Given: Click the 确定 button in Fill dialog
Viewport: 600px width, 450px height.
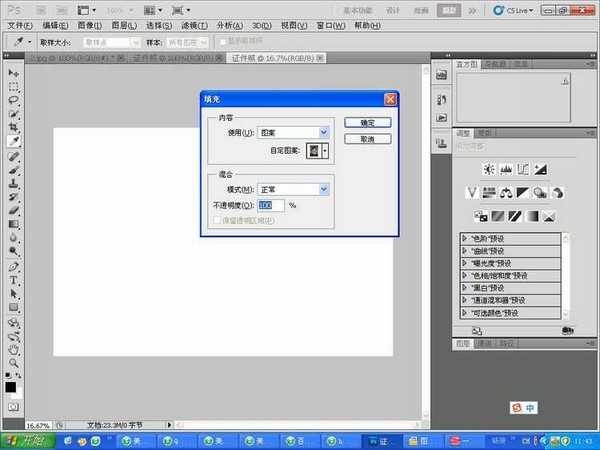Looking at the screenshot, I should tap(367, 122).
